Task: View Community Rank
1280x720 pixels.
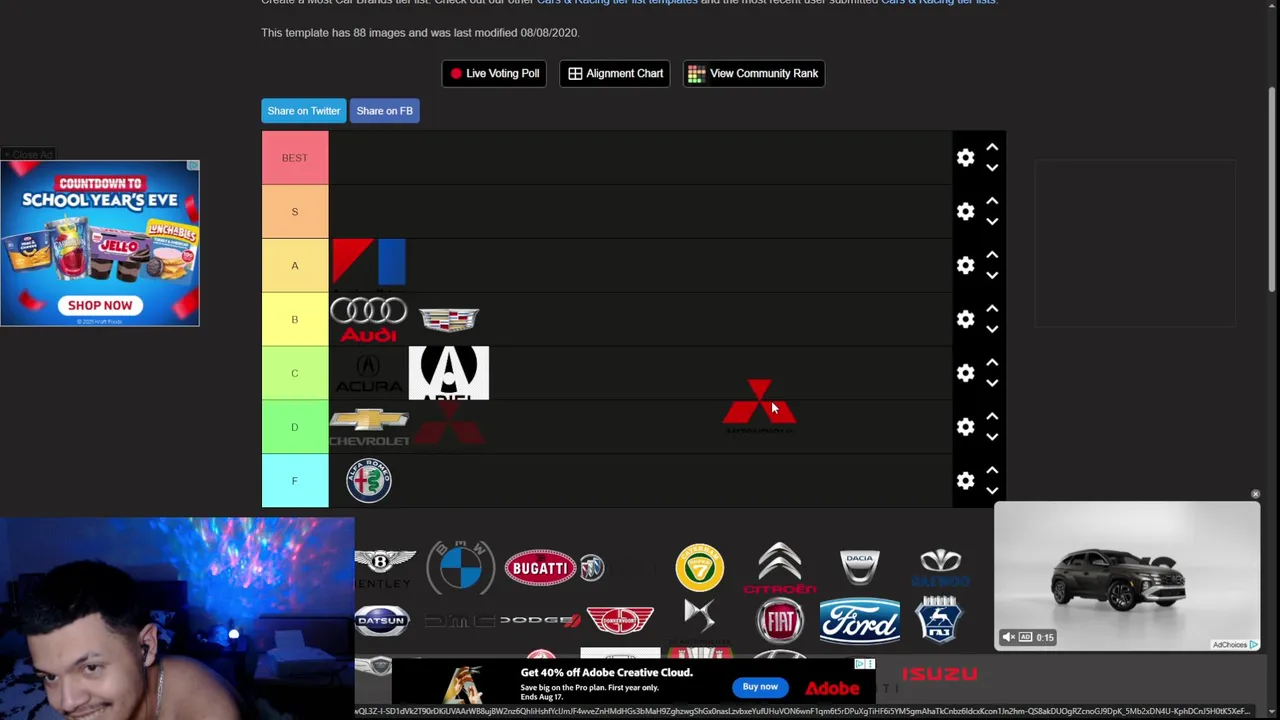Action: coord(754,73)
